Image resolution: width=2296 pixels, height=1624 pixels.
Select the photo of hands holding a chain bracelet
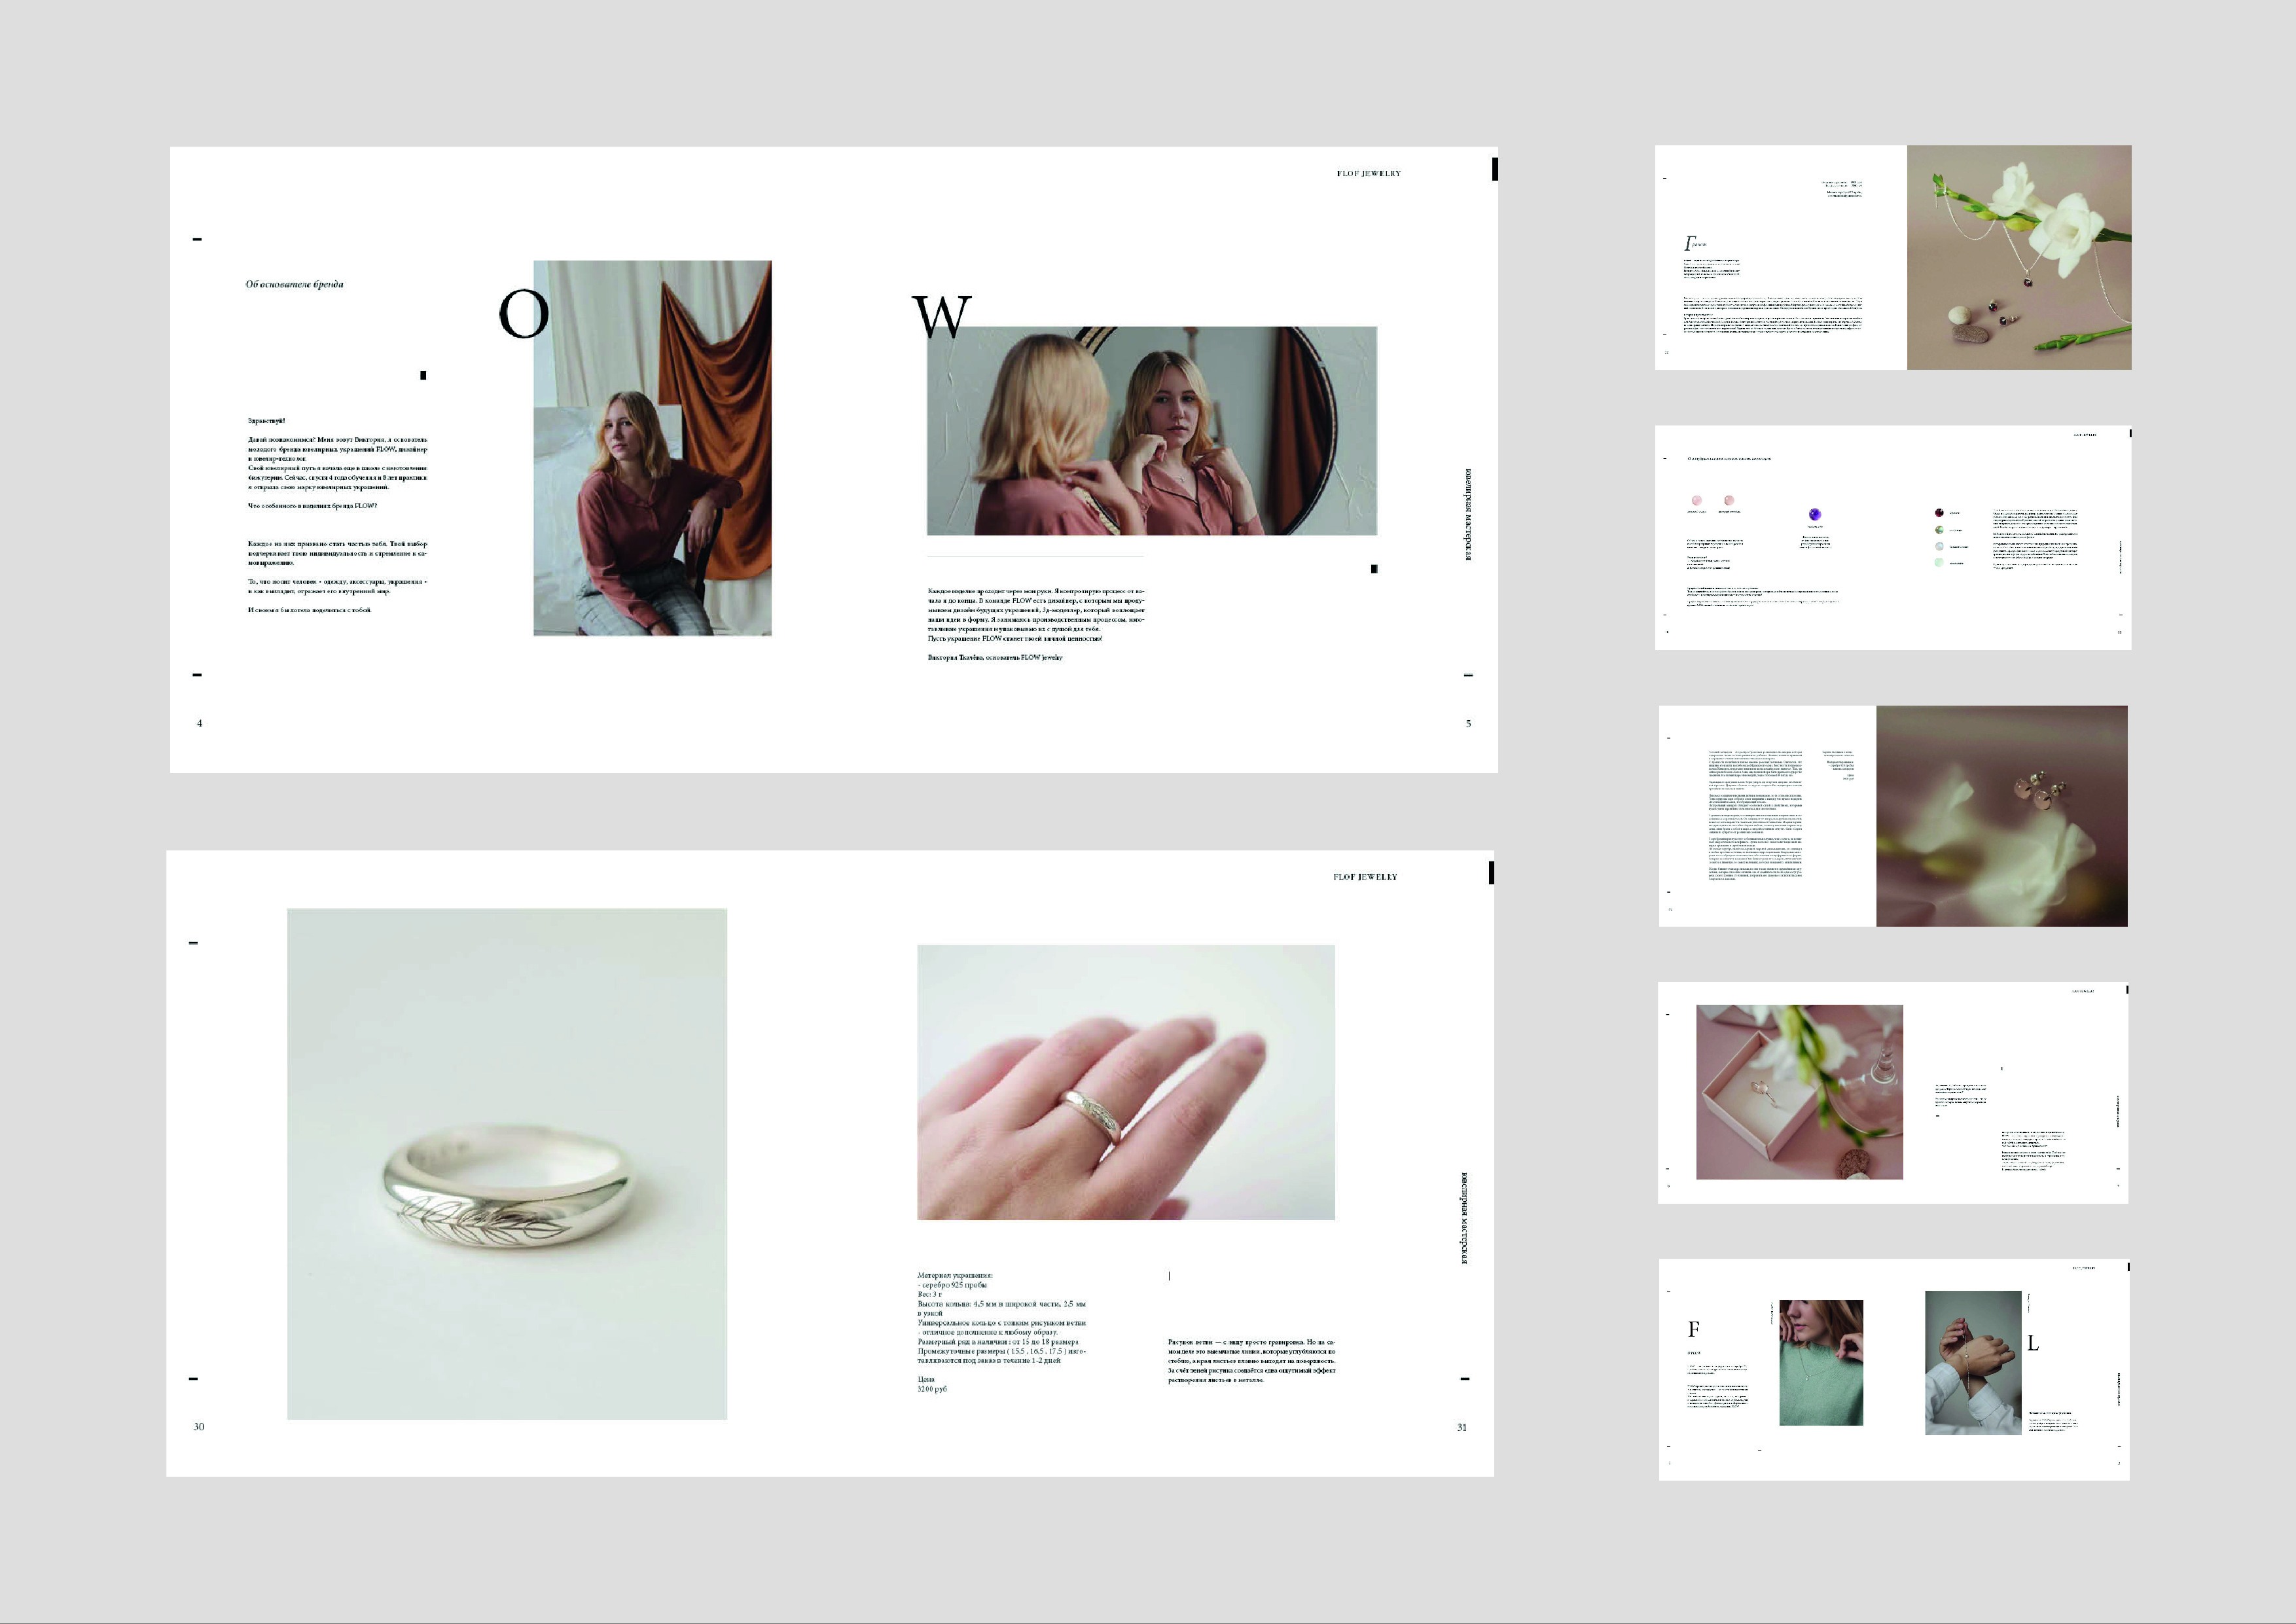coord(1973,1362)
